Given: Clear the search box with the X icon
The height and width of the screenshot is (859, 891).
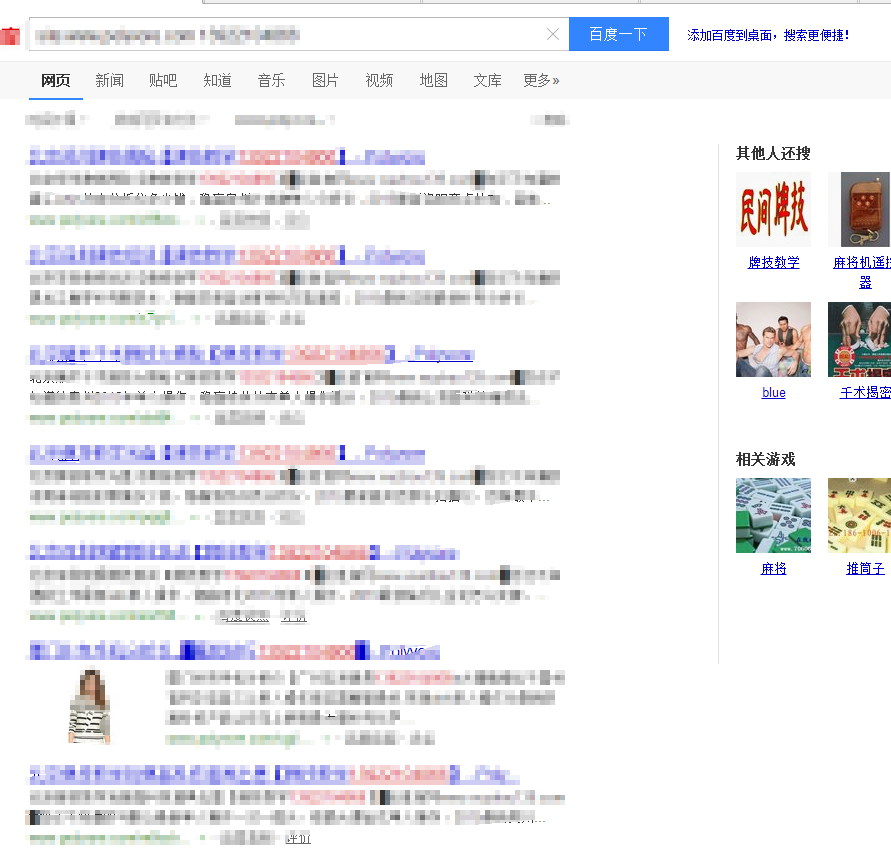Looking at the screenshot, I should click(553, 35).
